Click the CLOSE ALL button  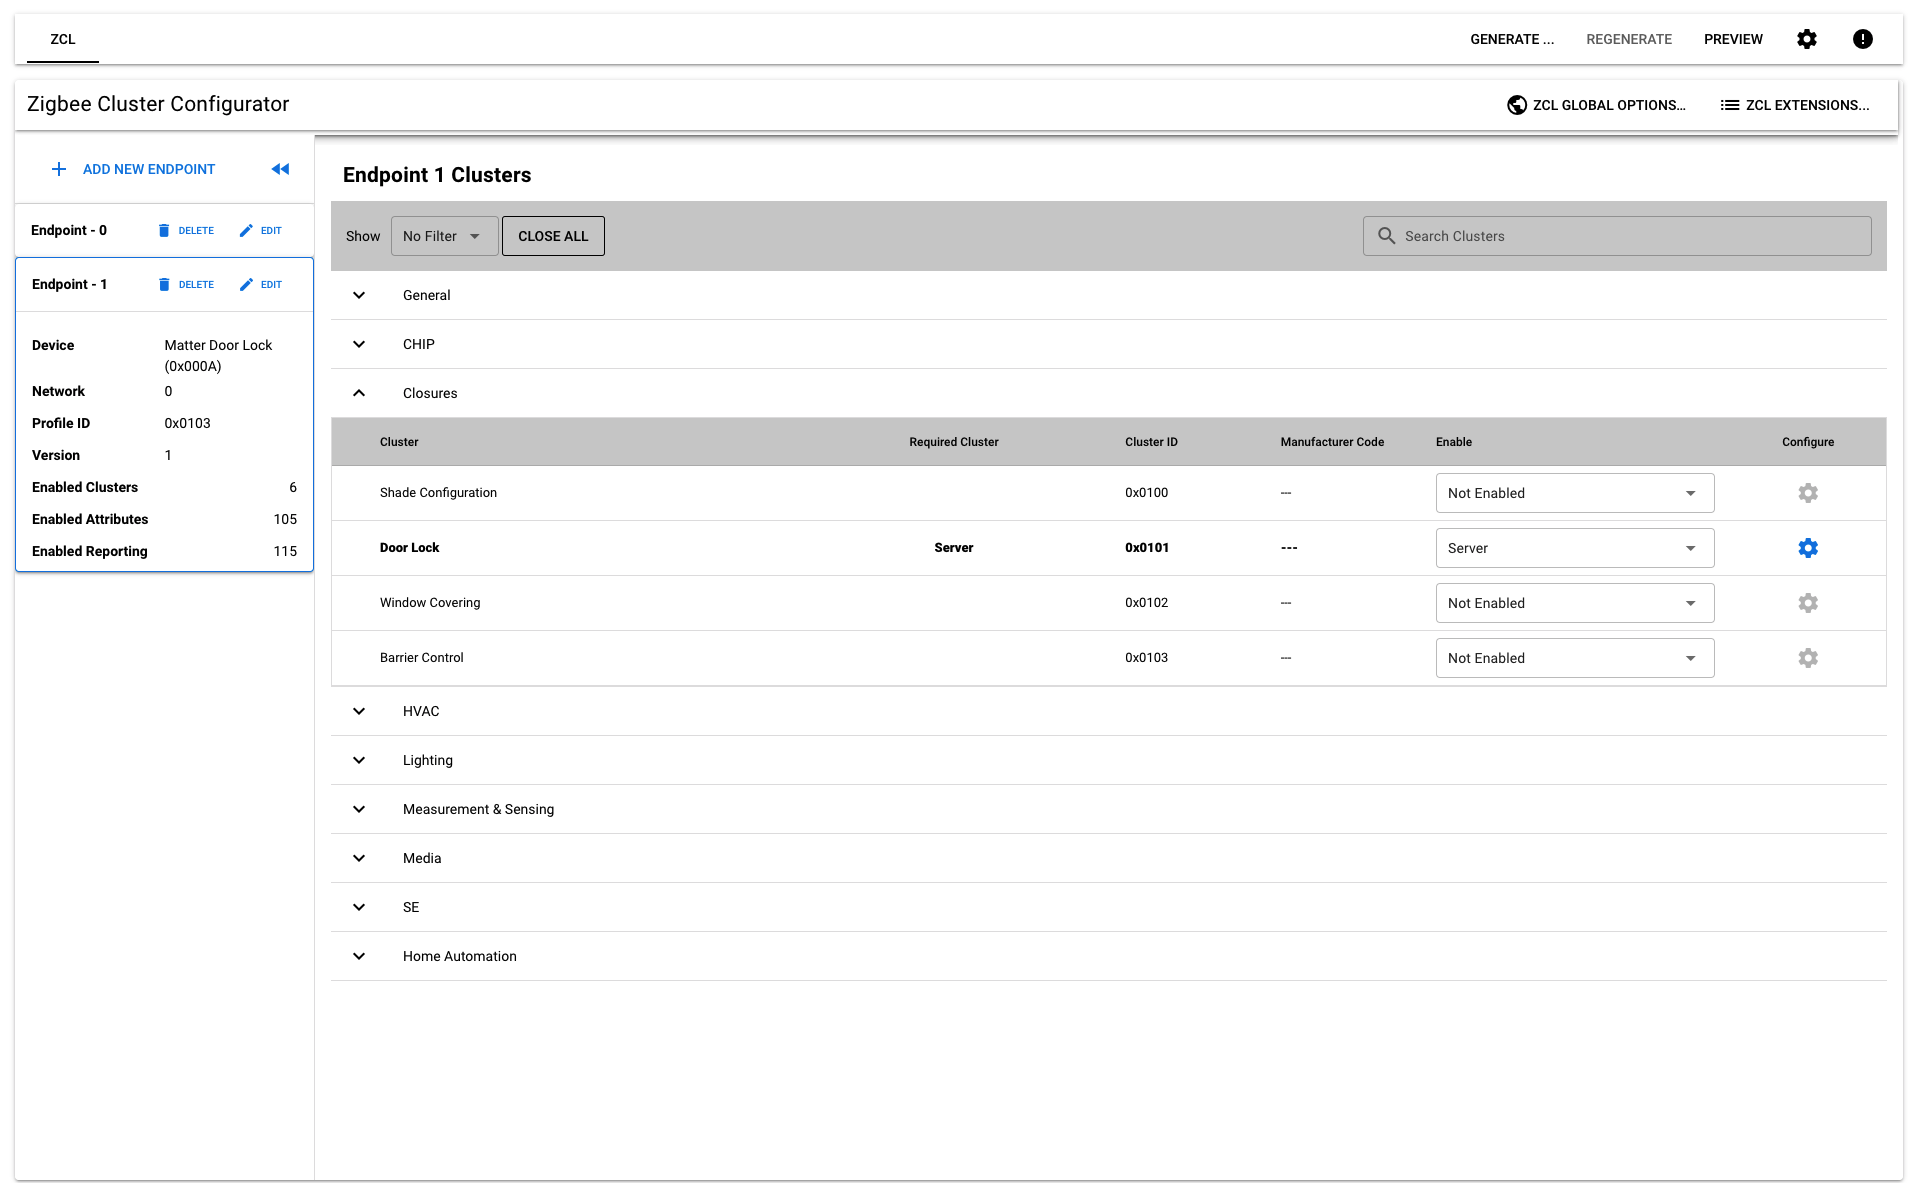[553, 236]
